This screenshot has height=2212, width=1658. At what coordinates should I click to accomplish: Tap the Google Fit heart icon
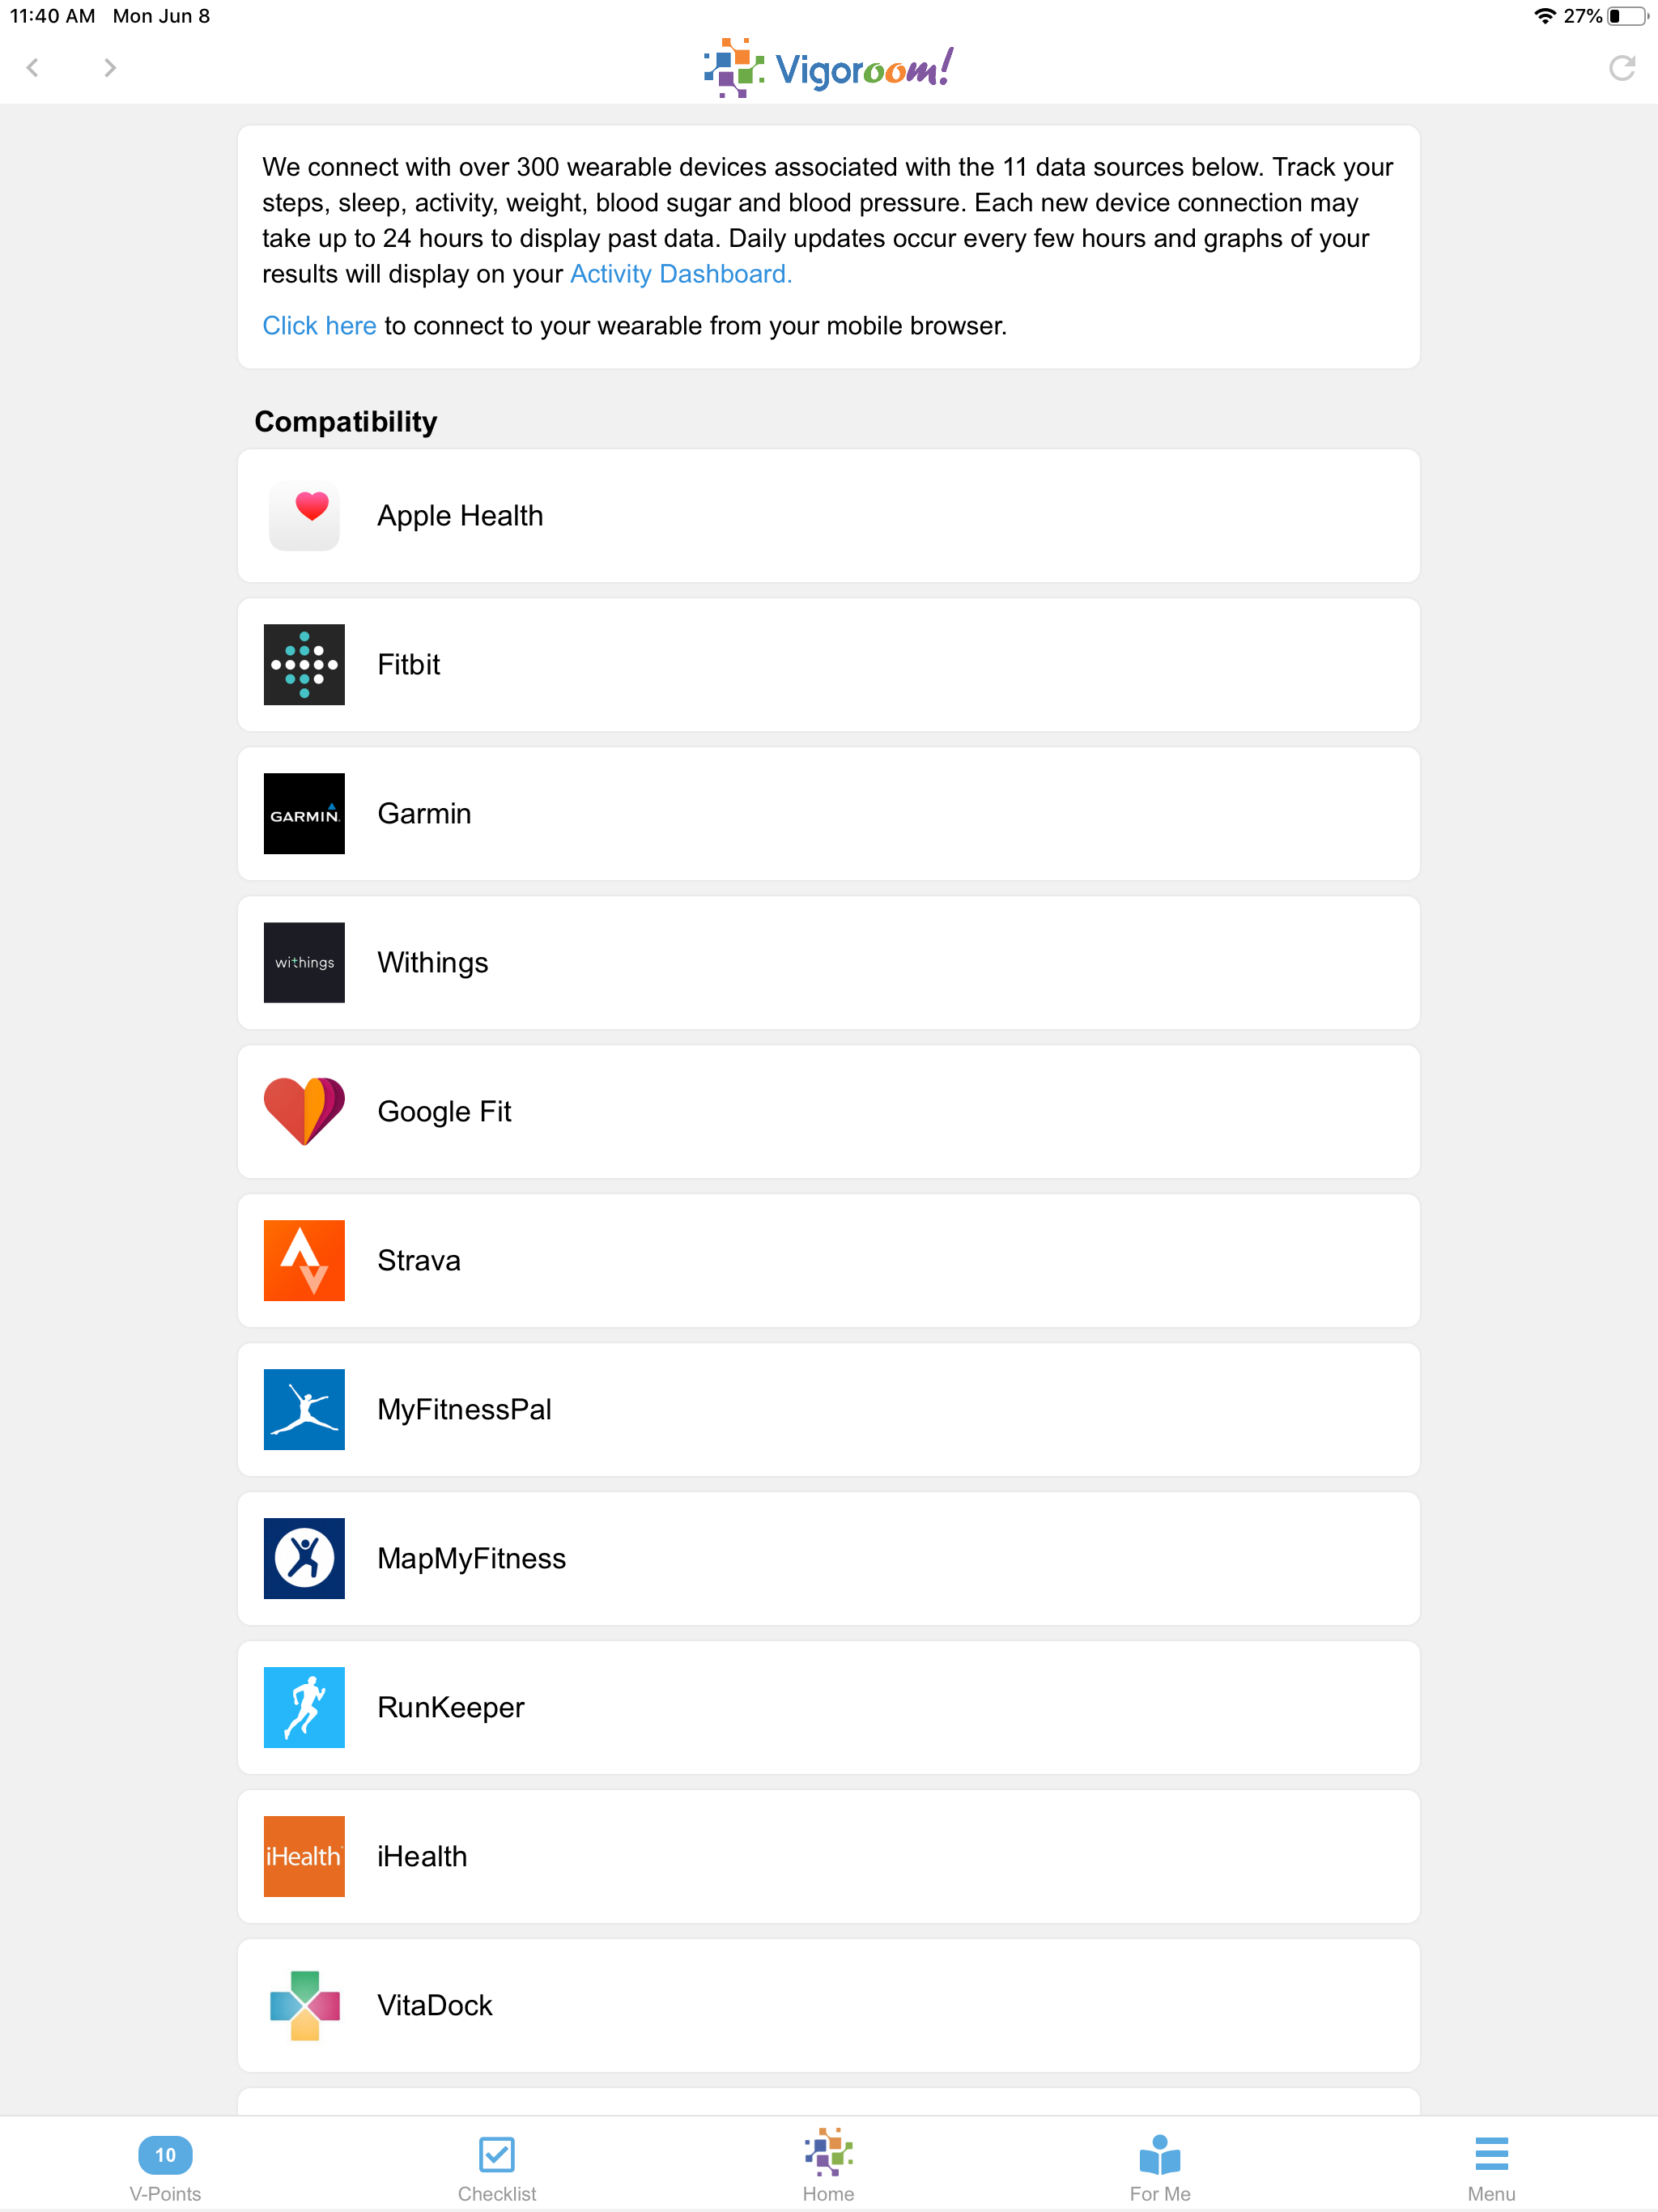tap(304, 1111)
